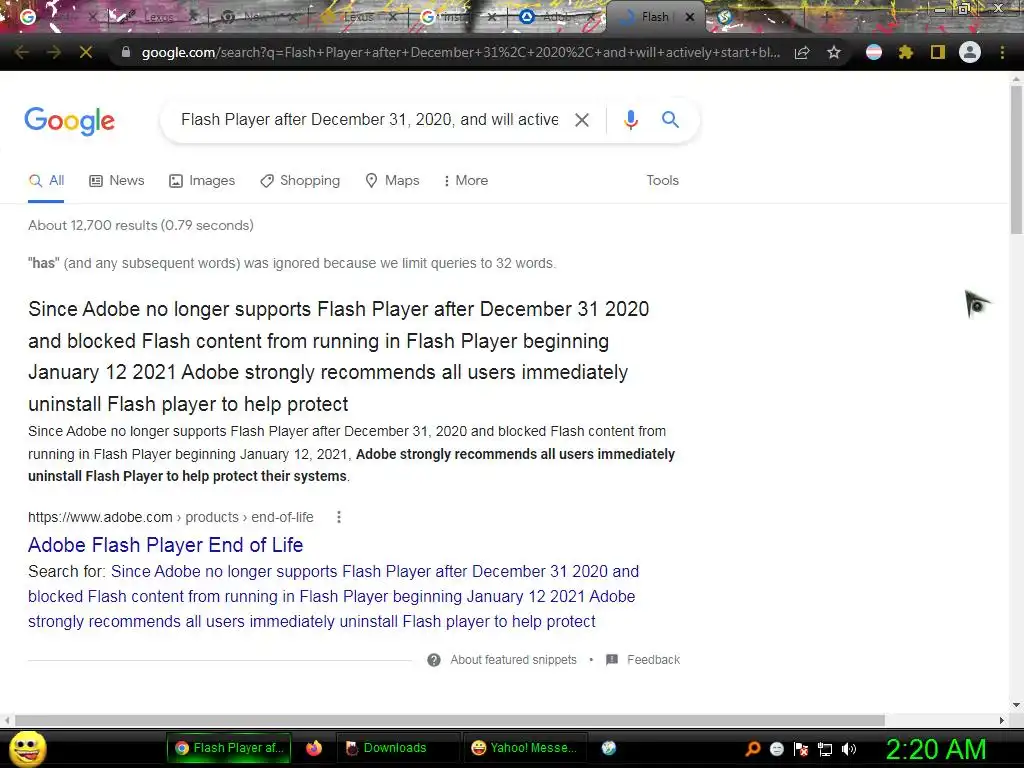This screenshot has height=768, width=1024.
Task: Open the smiley Start button
Action: click(28, 748)
